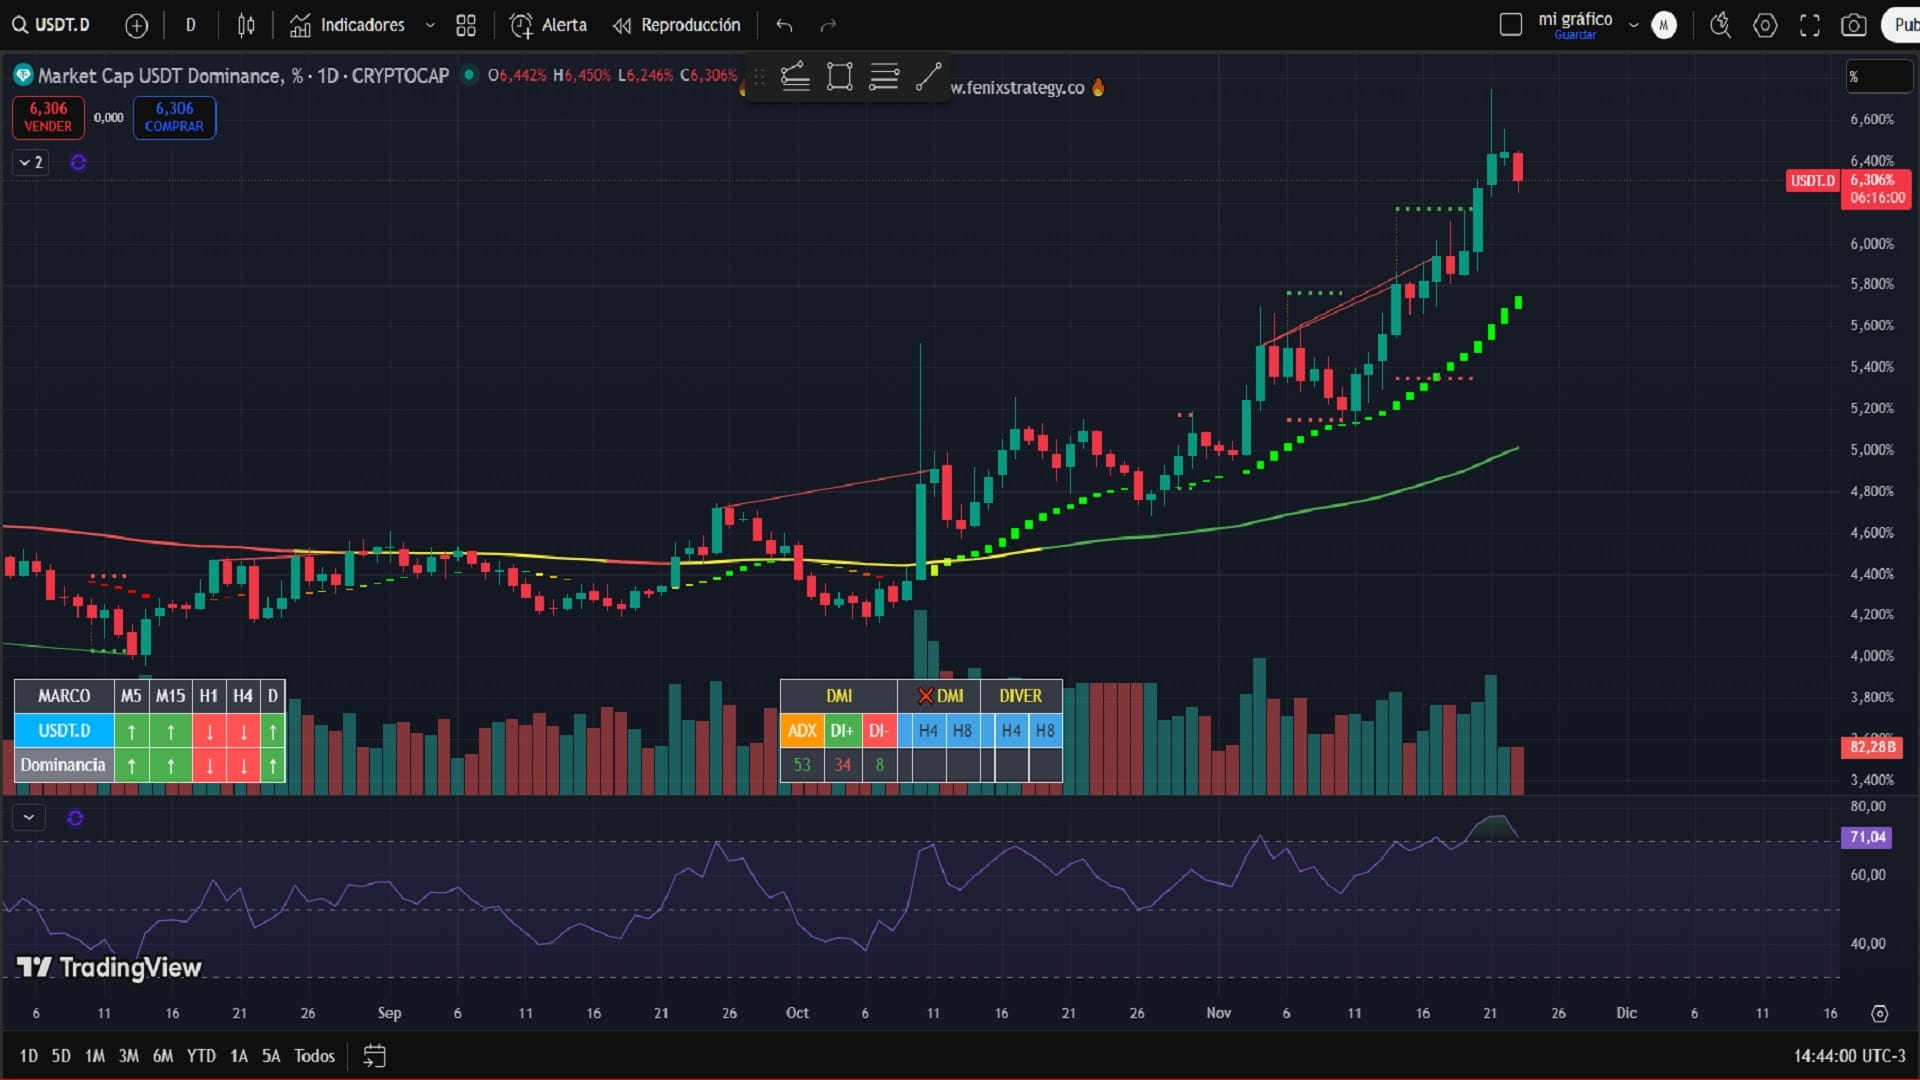The width and height of the screenshot is (1920, 1080).
Task: Click the add symbol plus icon
Action: (x=136, y=26)
